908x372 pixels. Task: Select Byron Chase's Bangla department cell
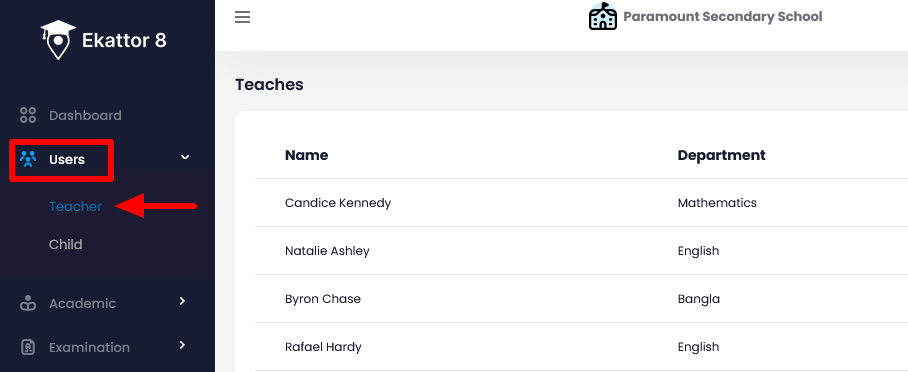tap(698, 299)
